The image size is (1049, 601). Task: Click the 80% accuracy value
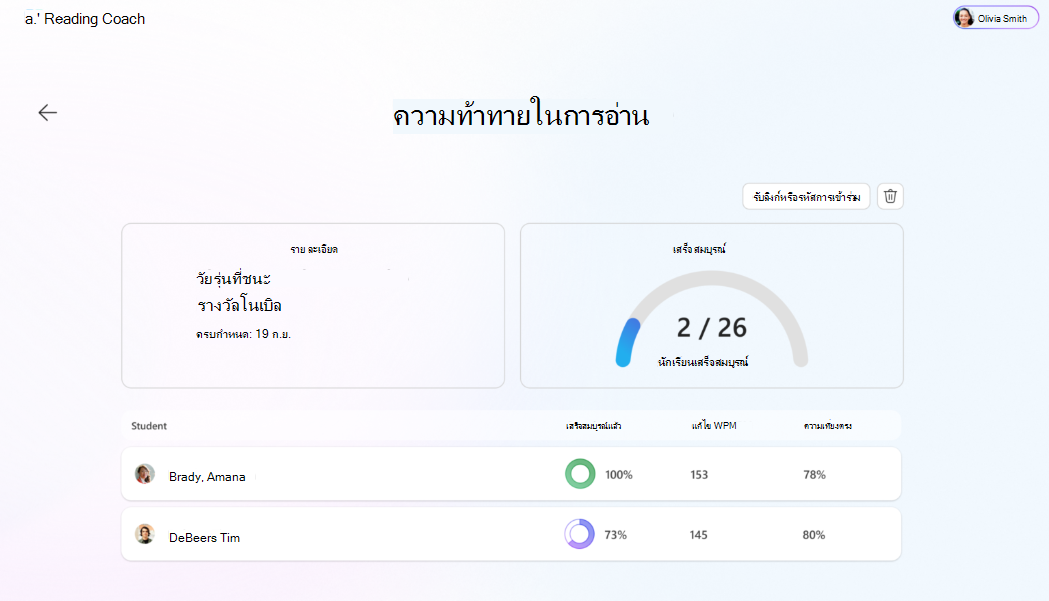click(x=814, y=535)
